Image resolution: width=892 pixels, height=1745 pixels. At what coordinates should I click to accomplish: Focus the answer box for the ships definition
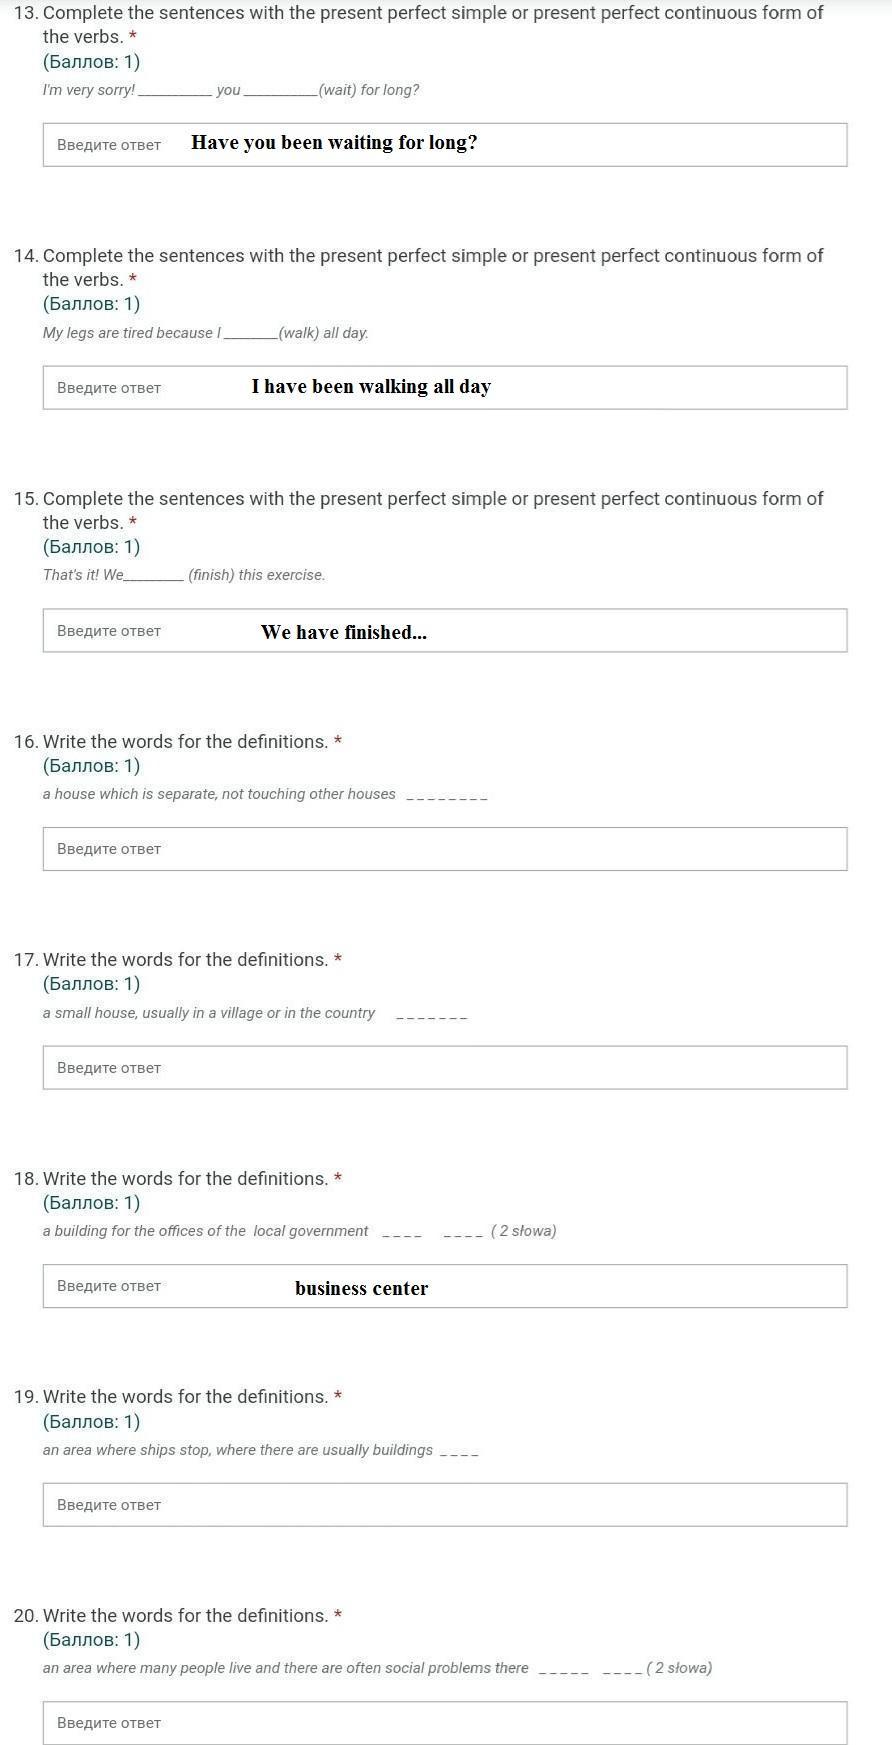(445, 1505)
